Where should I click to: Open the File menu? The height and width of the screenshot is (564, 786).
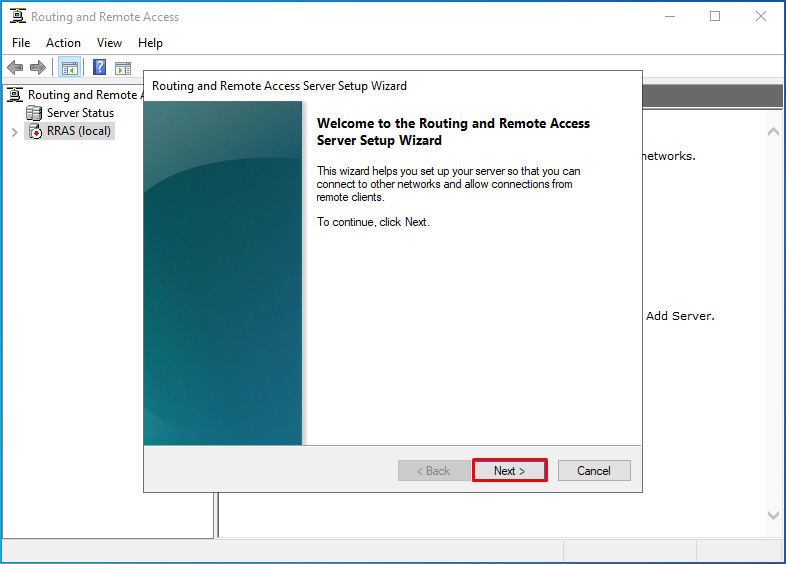pos(21,43)
